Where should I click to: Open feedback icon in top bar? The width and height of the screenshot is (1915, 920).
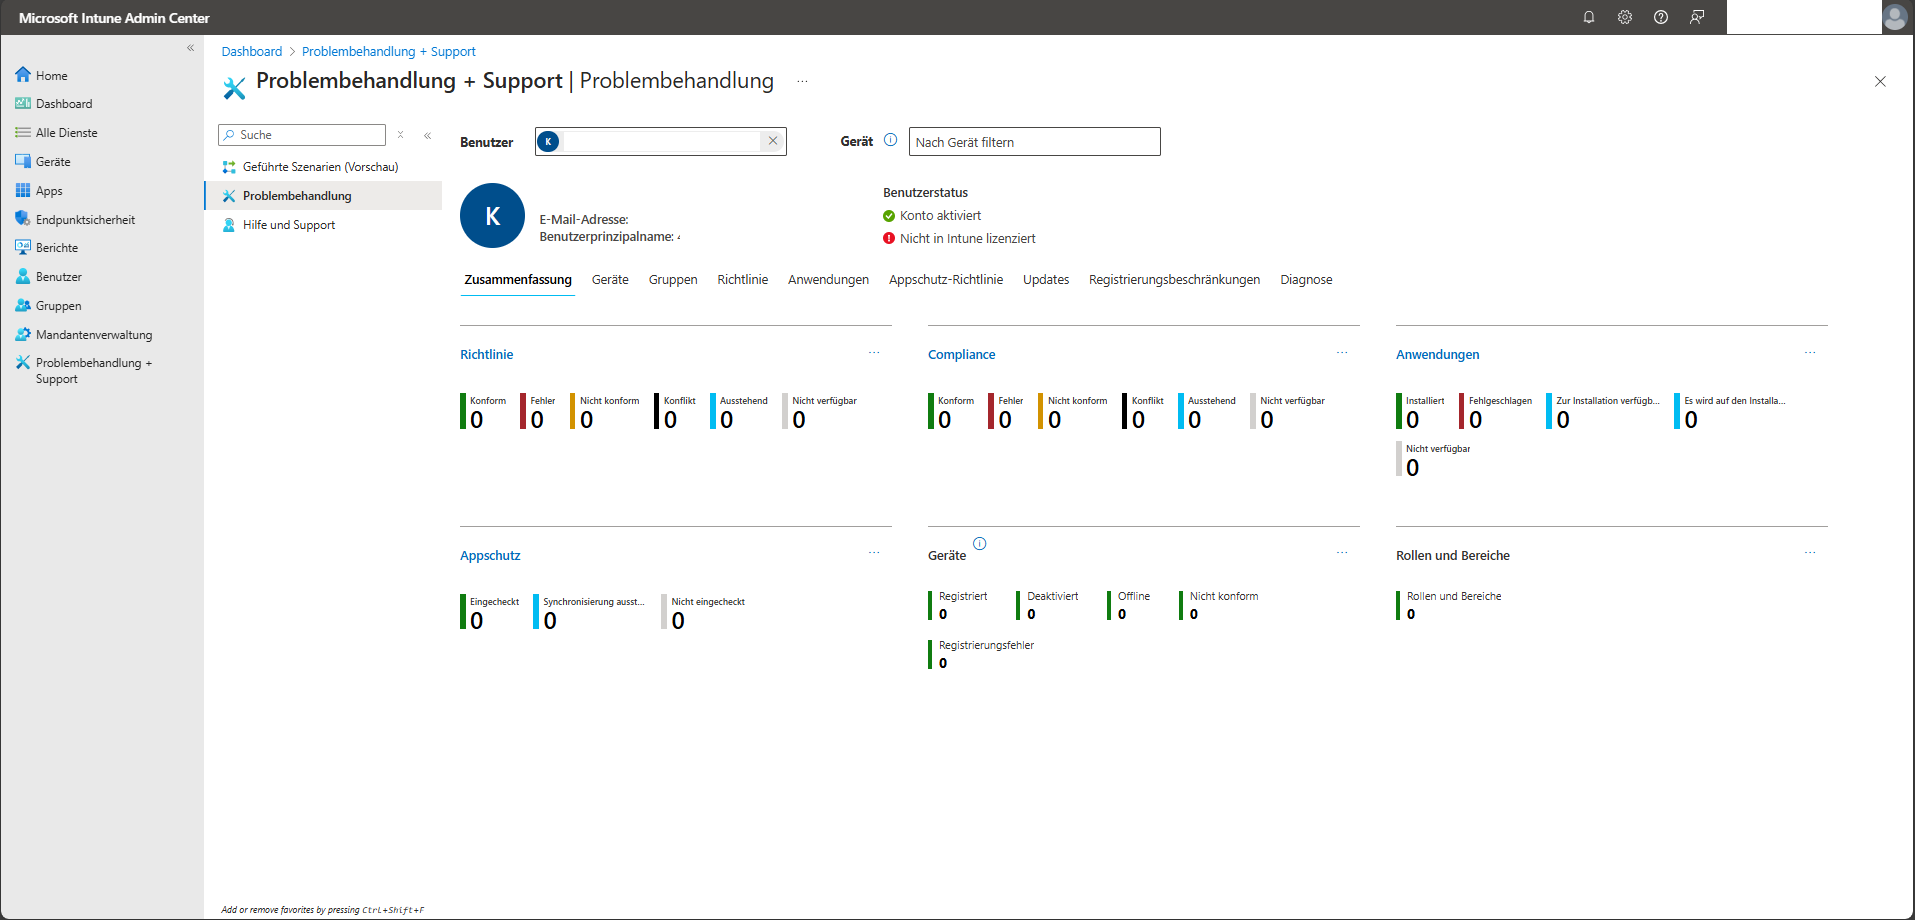(x=1697, y=17)
